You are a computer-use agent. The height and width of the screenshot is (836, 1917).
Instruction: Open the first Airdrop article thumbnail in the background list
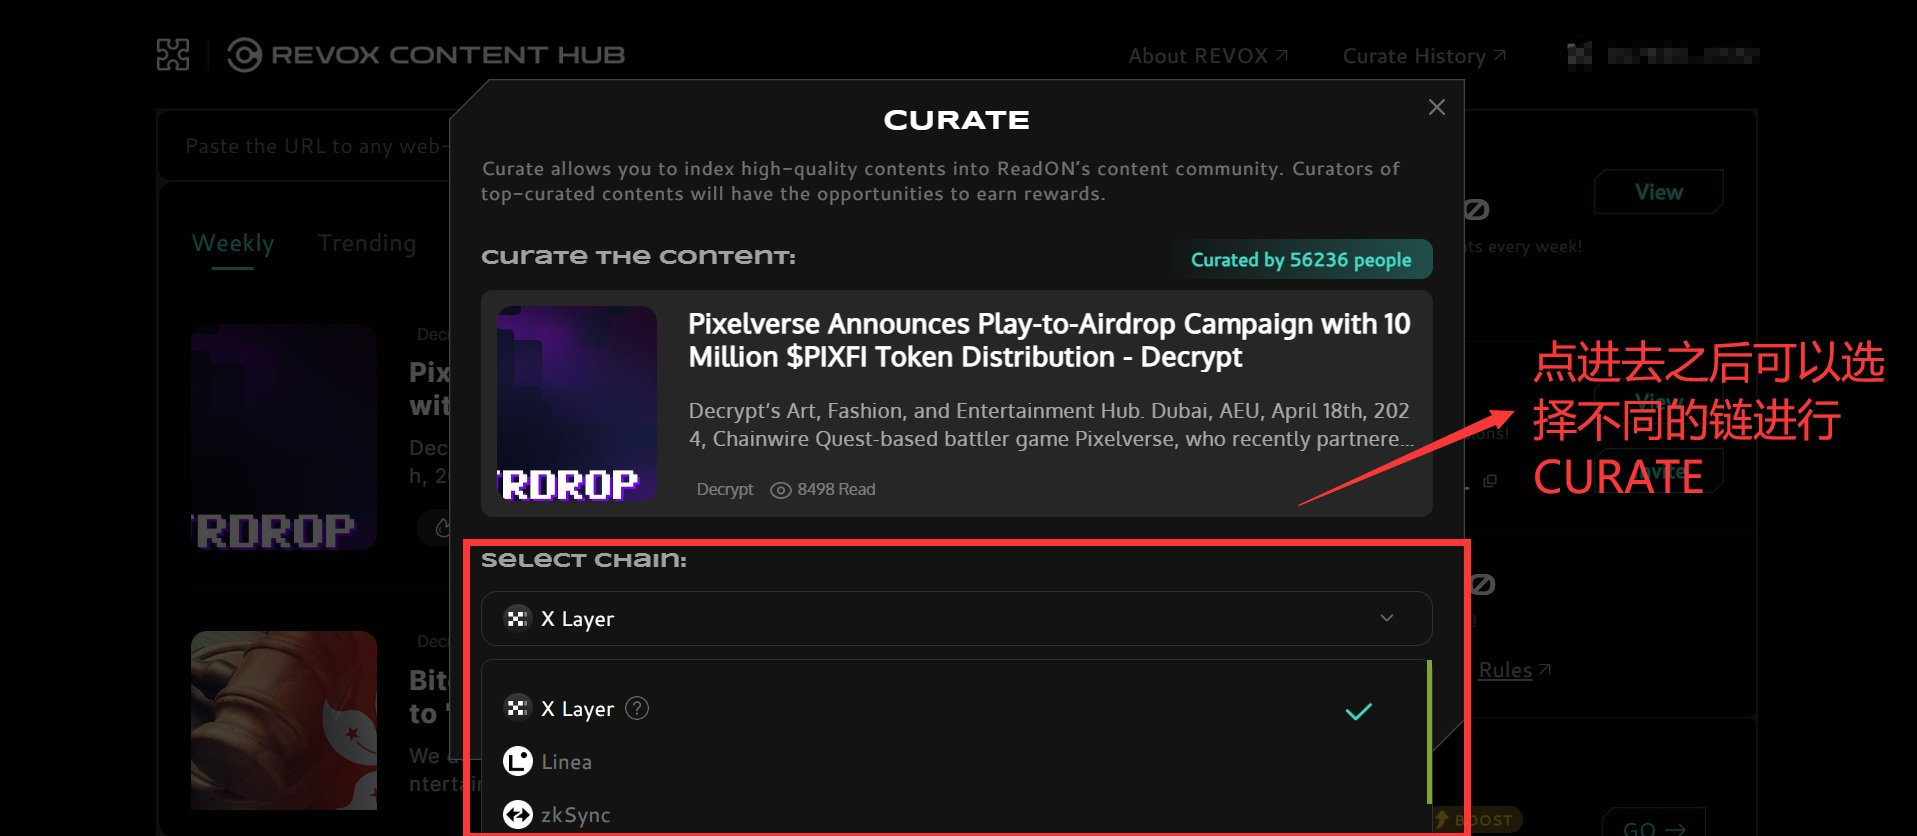284,437
